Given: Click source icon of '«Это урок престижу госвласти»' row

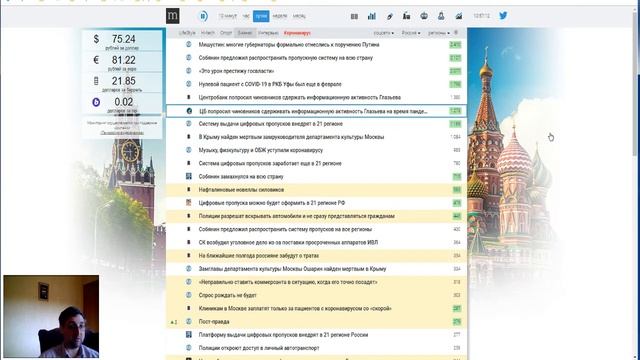Looking at the screenshot, I should click(189, 71).
